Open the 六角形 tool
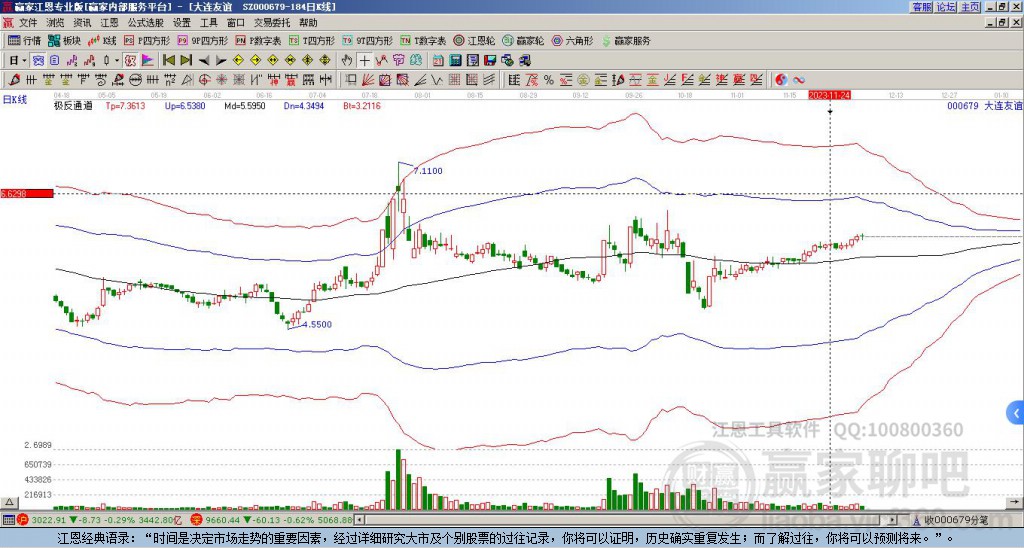This screenshot has width=1024, height=548. pos(572,40)
